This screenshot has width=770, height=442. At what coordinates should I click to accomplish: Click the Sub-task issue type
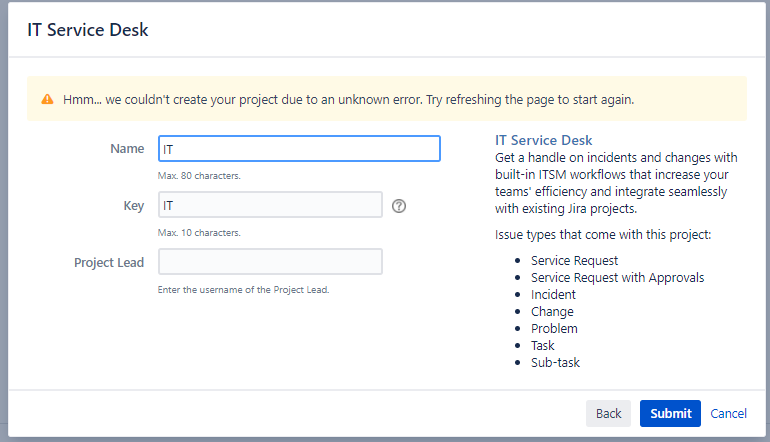click(x=555, y=363)
